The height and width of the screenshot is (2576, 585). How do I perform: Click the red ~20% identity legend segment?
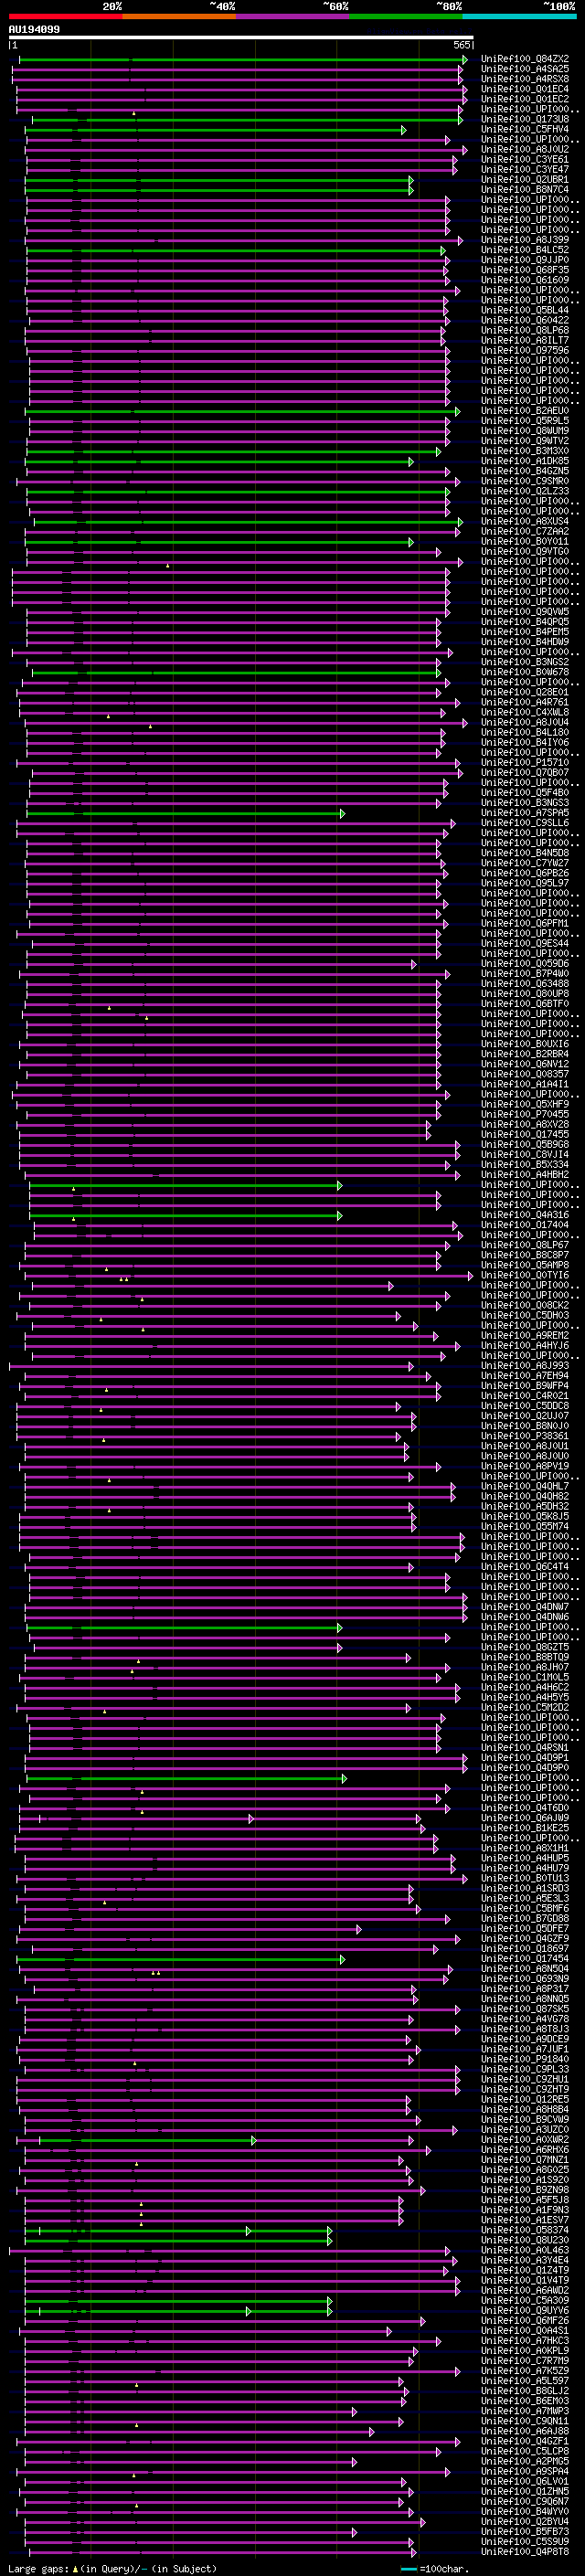click(65, 16)
